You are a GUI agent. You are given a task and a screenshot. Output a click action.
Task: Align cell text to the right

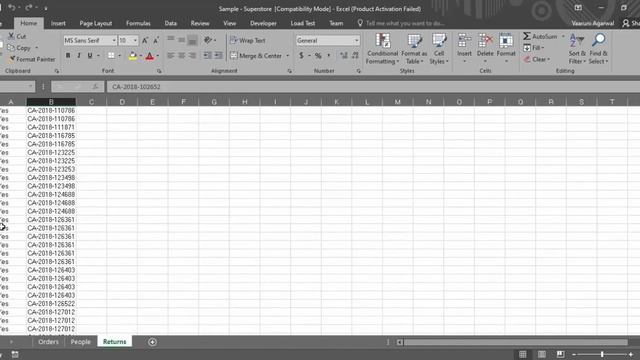(x=192, y=56)
